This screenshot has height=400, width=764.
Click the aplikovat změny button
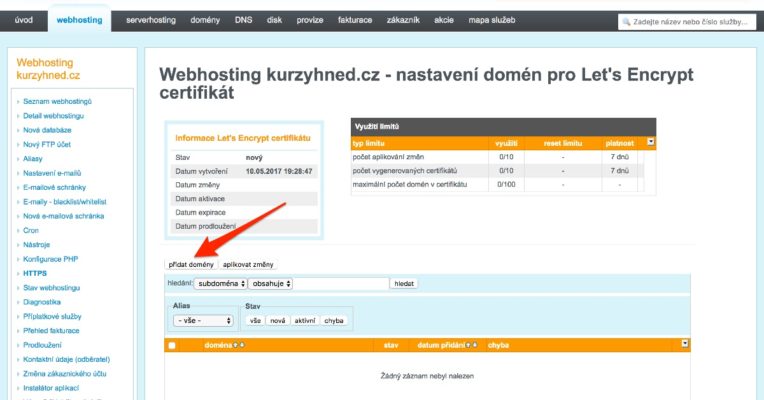[248, 265]
